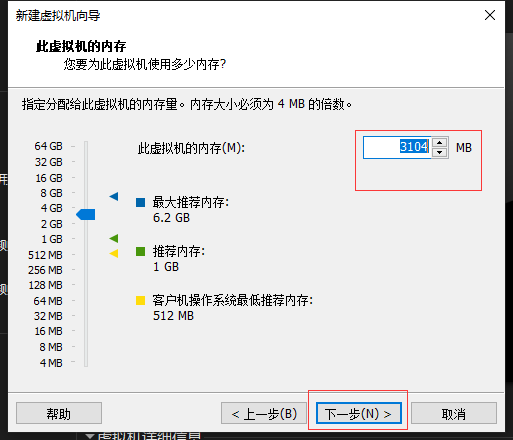
Task: Click the 下一步(N) button
Action: [359, 413]
